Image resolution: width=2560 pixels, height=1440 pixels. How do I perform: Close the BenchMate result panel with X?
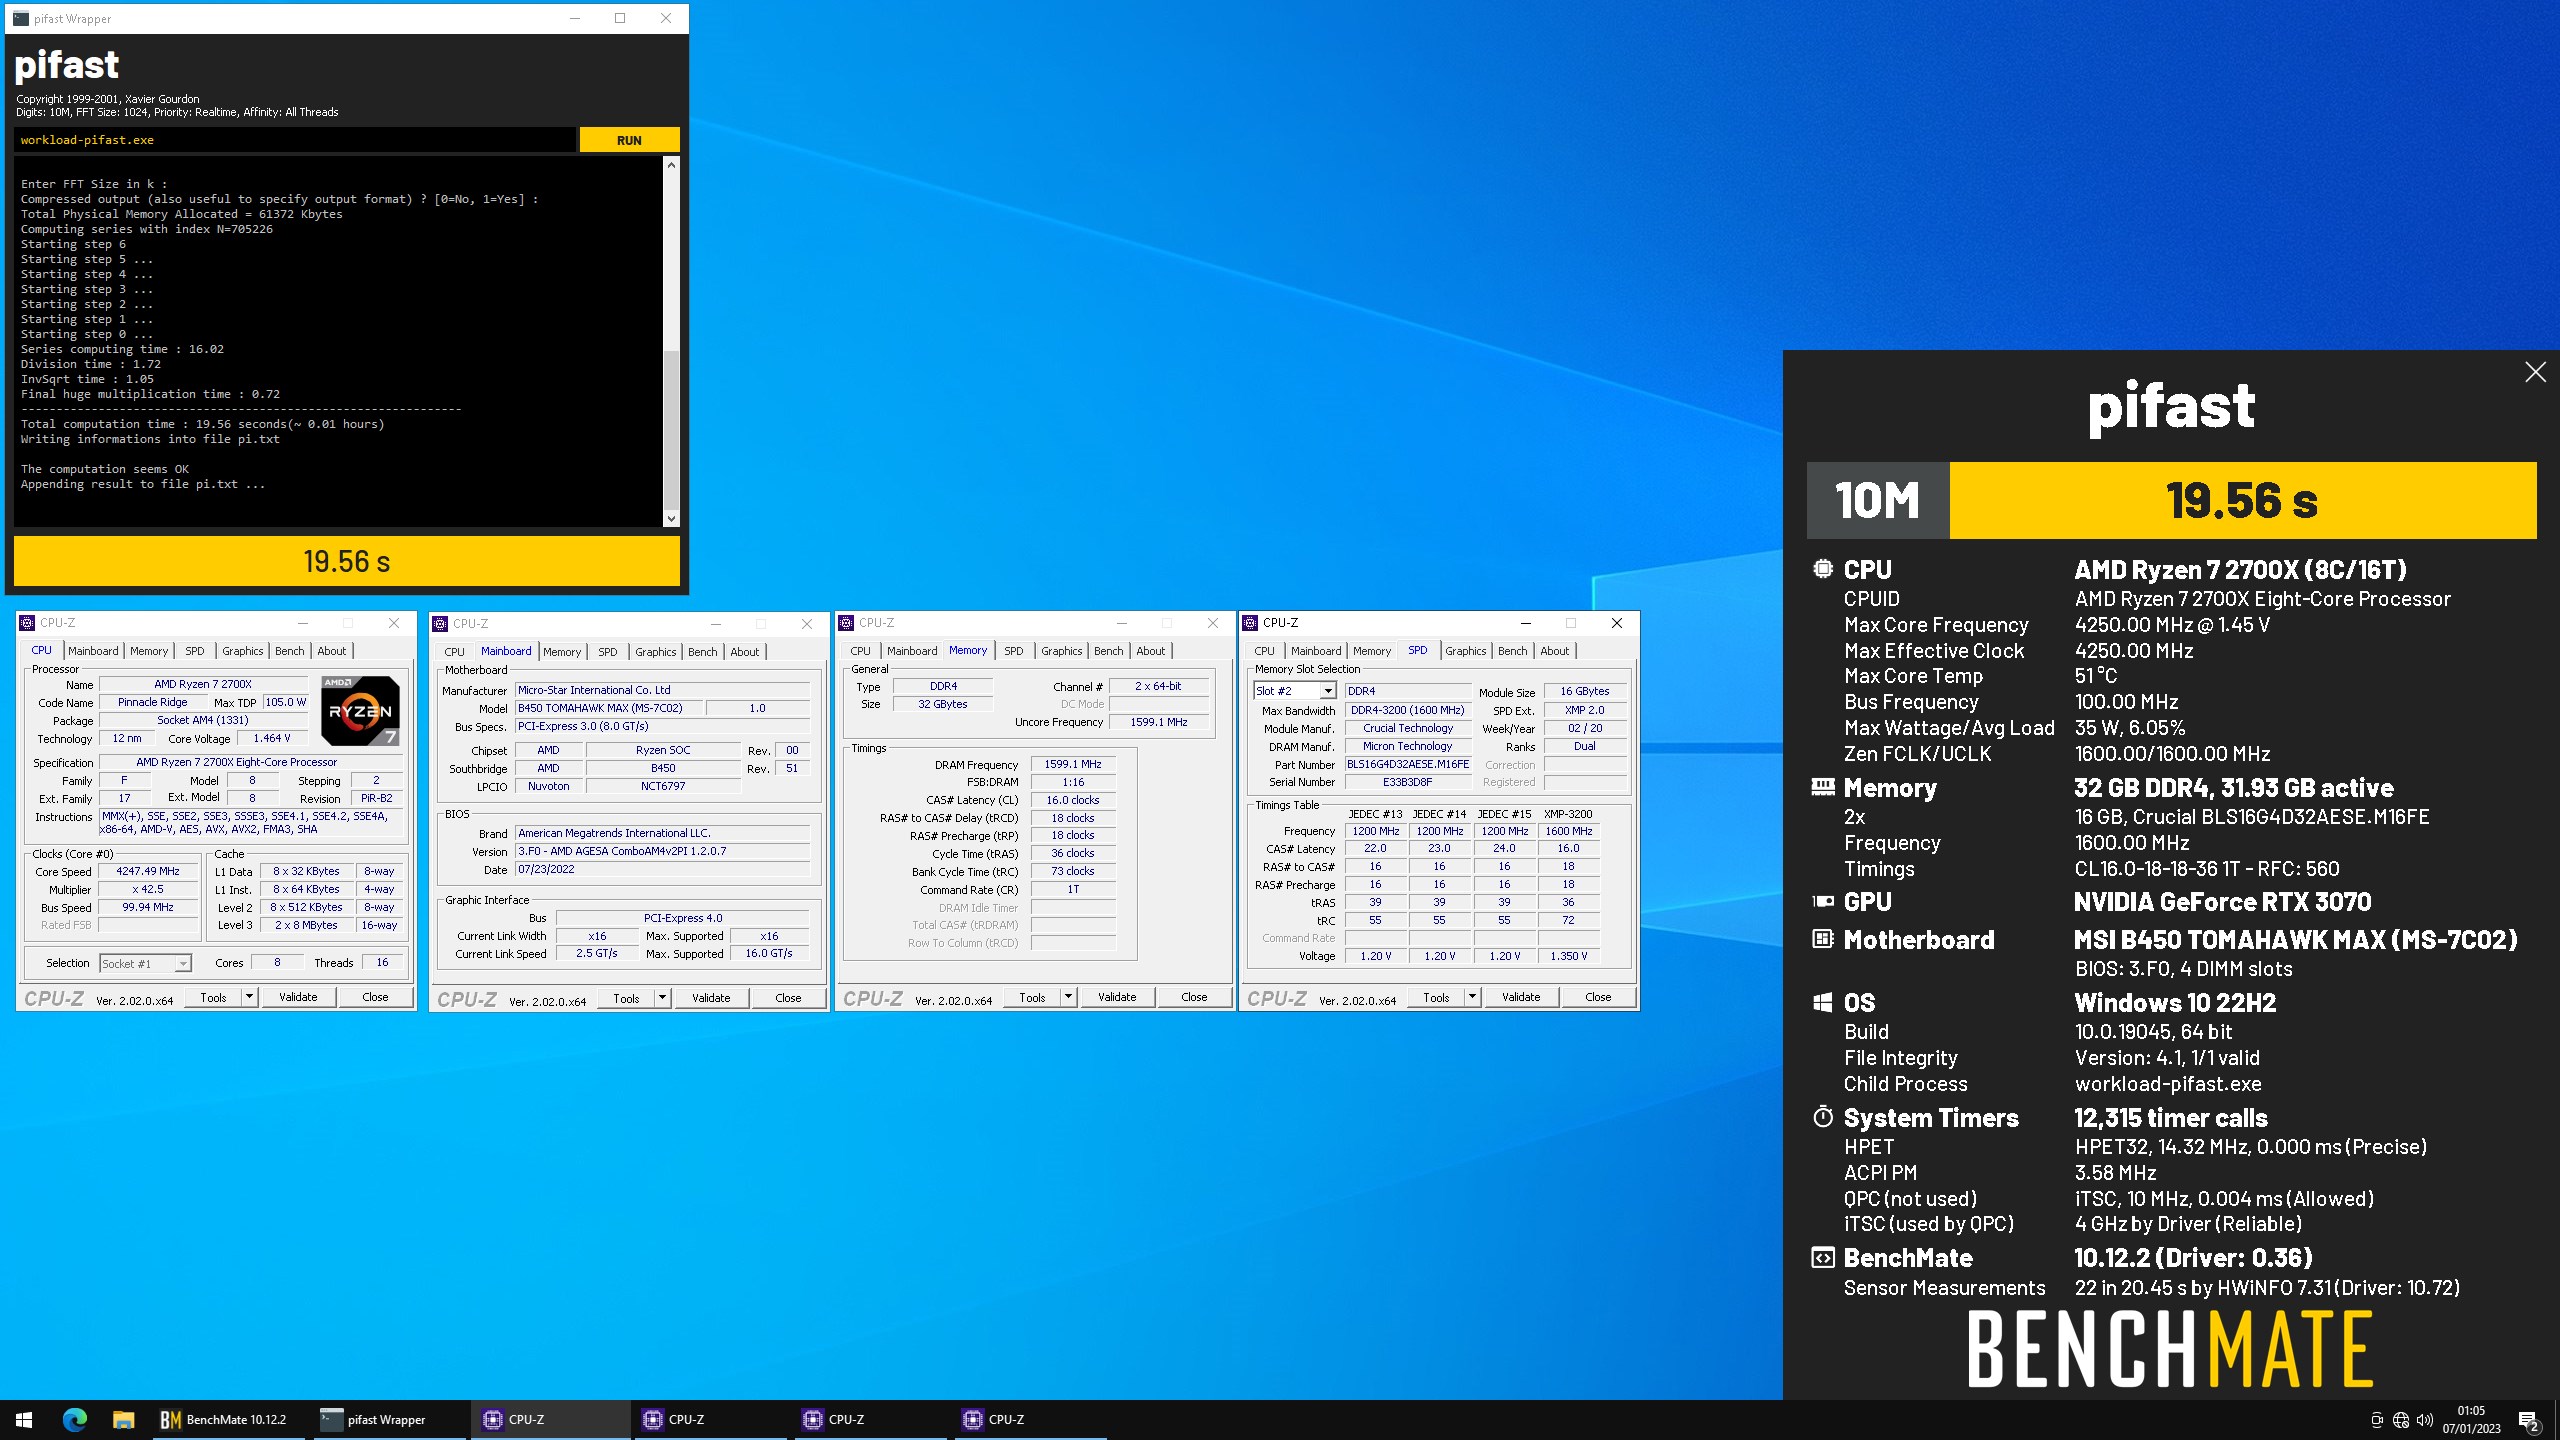2535,373
